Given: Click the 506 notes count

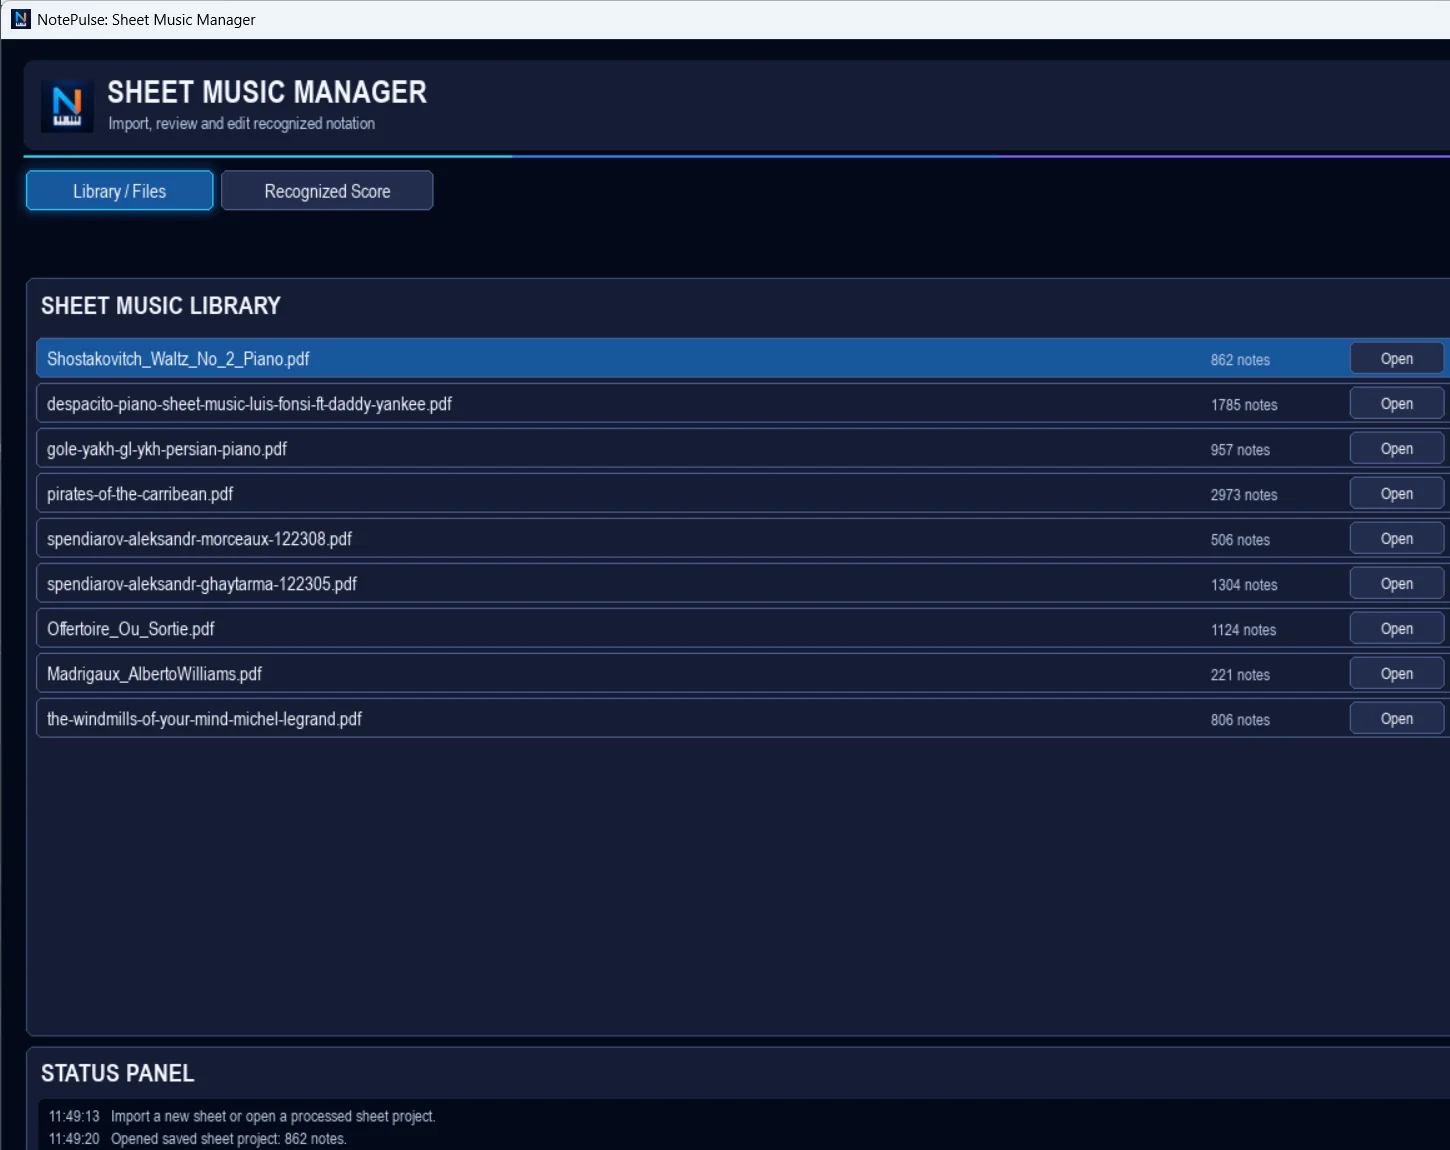Looking at the screenshot, I should click(1240, 540).
